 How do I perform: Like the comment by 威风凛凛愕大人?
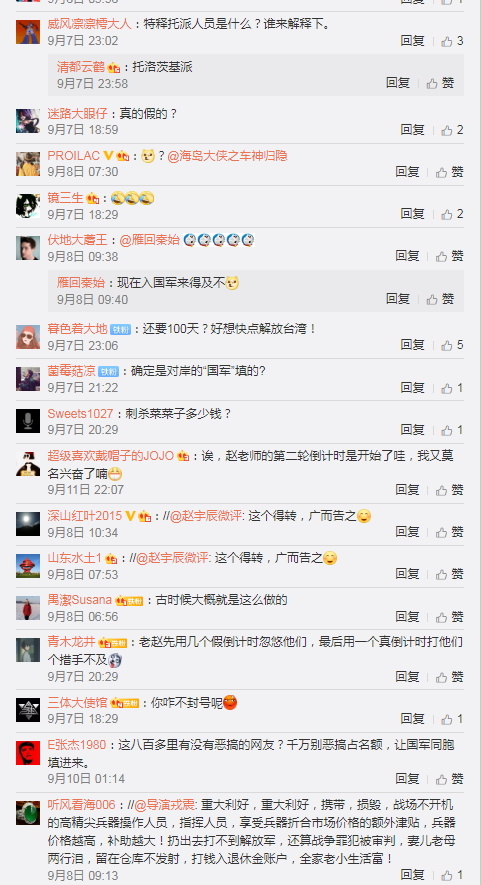(452, 41)
